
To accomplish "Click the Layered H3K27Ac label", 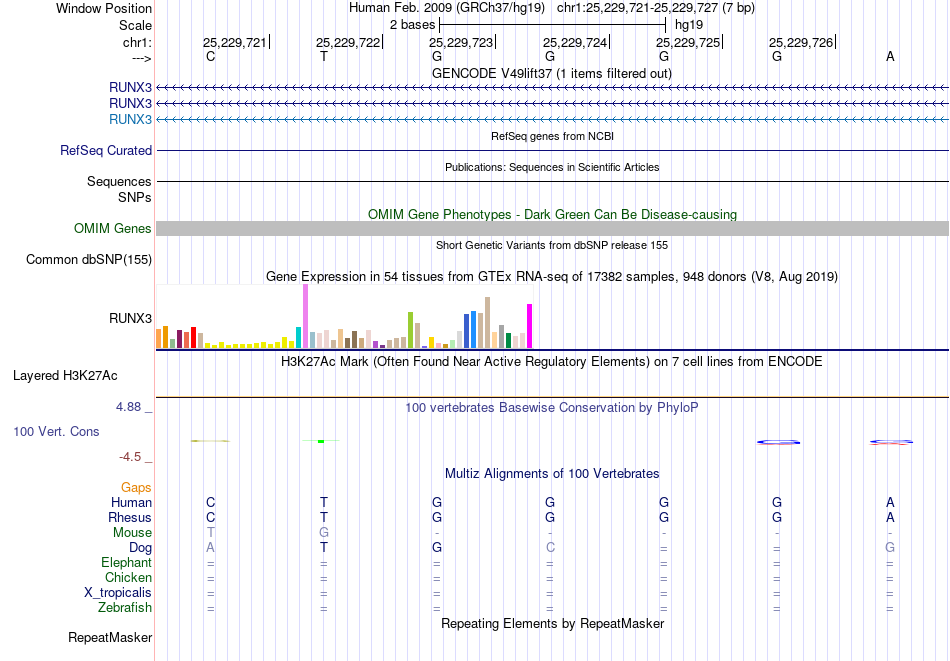I will pos(65,376).
